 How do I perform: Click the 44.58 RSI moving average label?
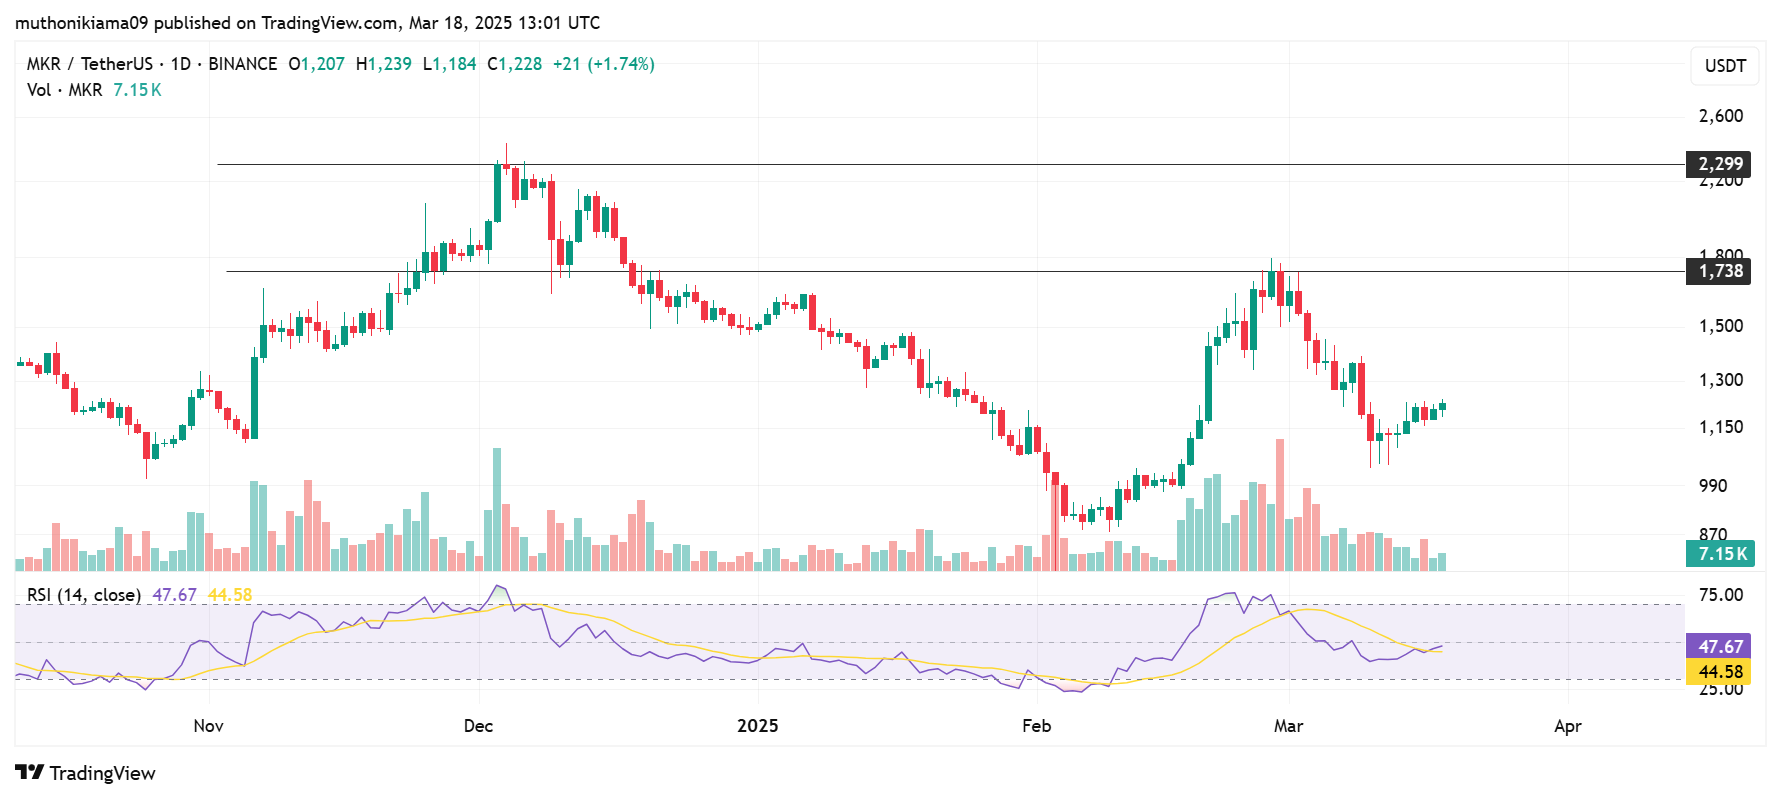coord(1719,672)
